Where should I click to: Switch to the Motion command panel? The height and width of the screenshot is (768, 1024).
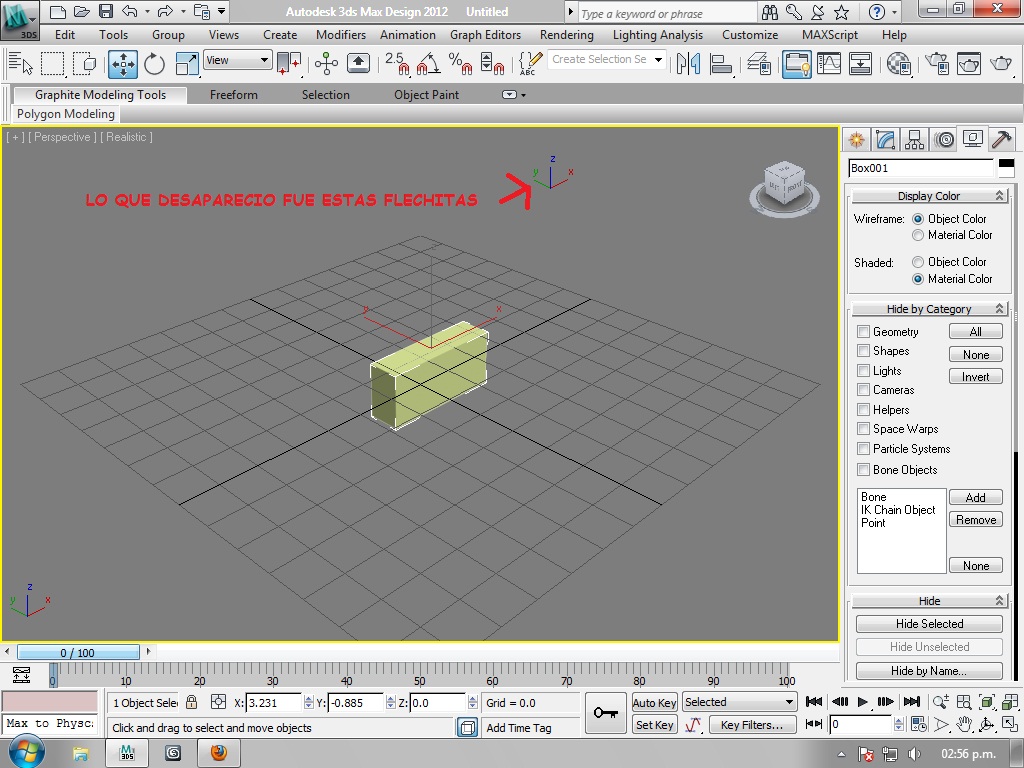944,139
